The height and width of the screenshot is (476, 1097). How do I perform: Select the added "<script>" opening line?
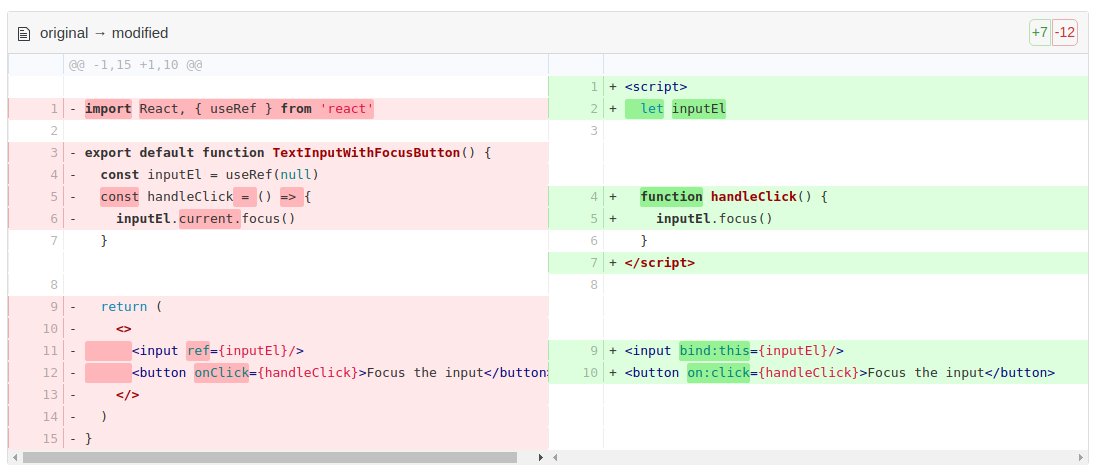(658, 87)
